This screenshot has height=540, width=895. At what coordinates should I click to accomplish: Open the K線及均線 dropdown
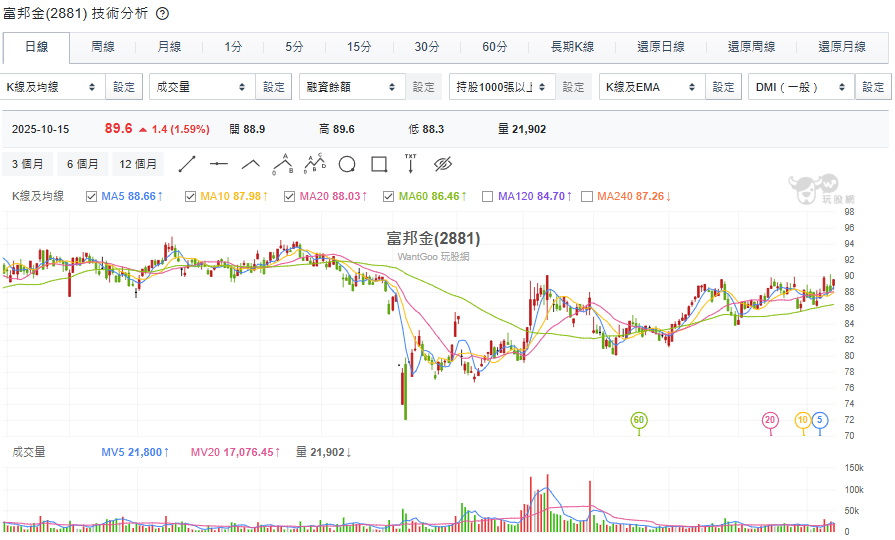(x=53, y=87)
